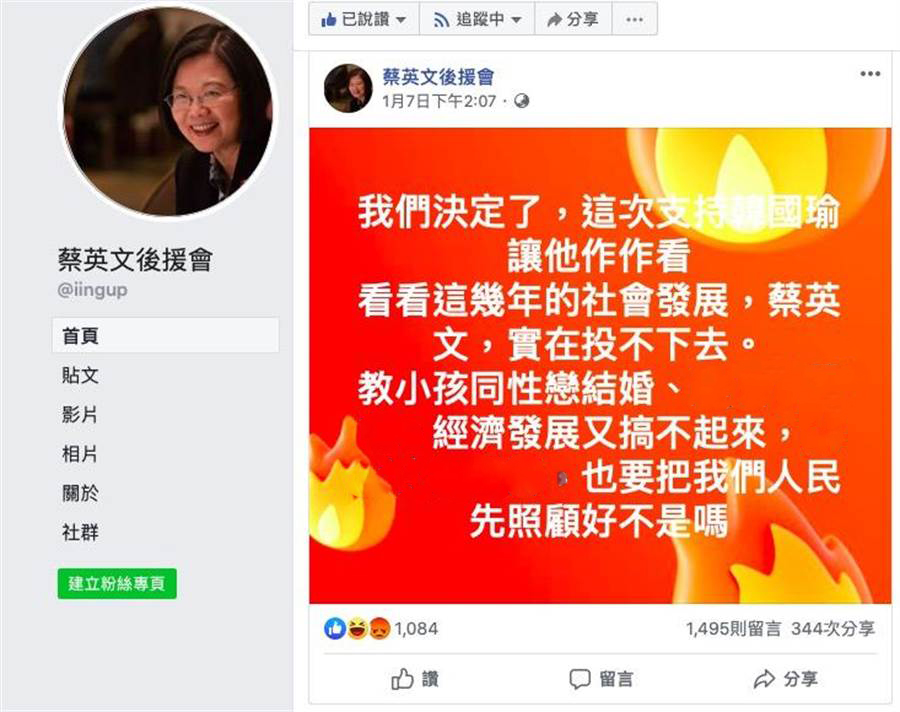Expand the 追蹤中 following dropdown

(477, 20)
